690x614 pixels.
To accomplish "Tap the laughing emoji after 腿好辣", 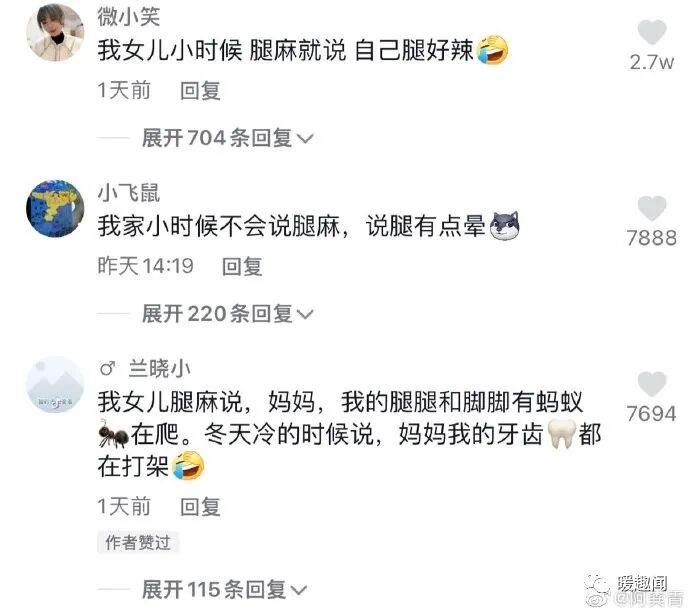I will [x=492, y=49].
